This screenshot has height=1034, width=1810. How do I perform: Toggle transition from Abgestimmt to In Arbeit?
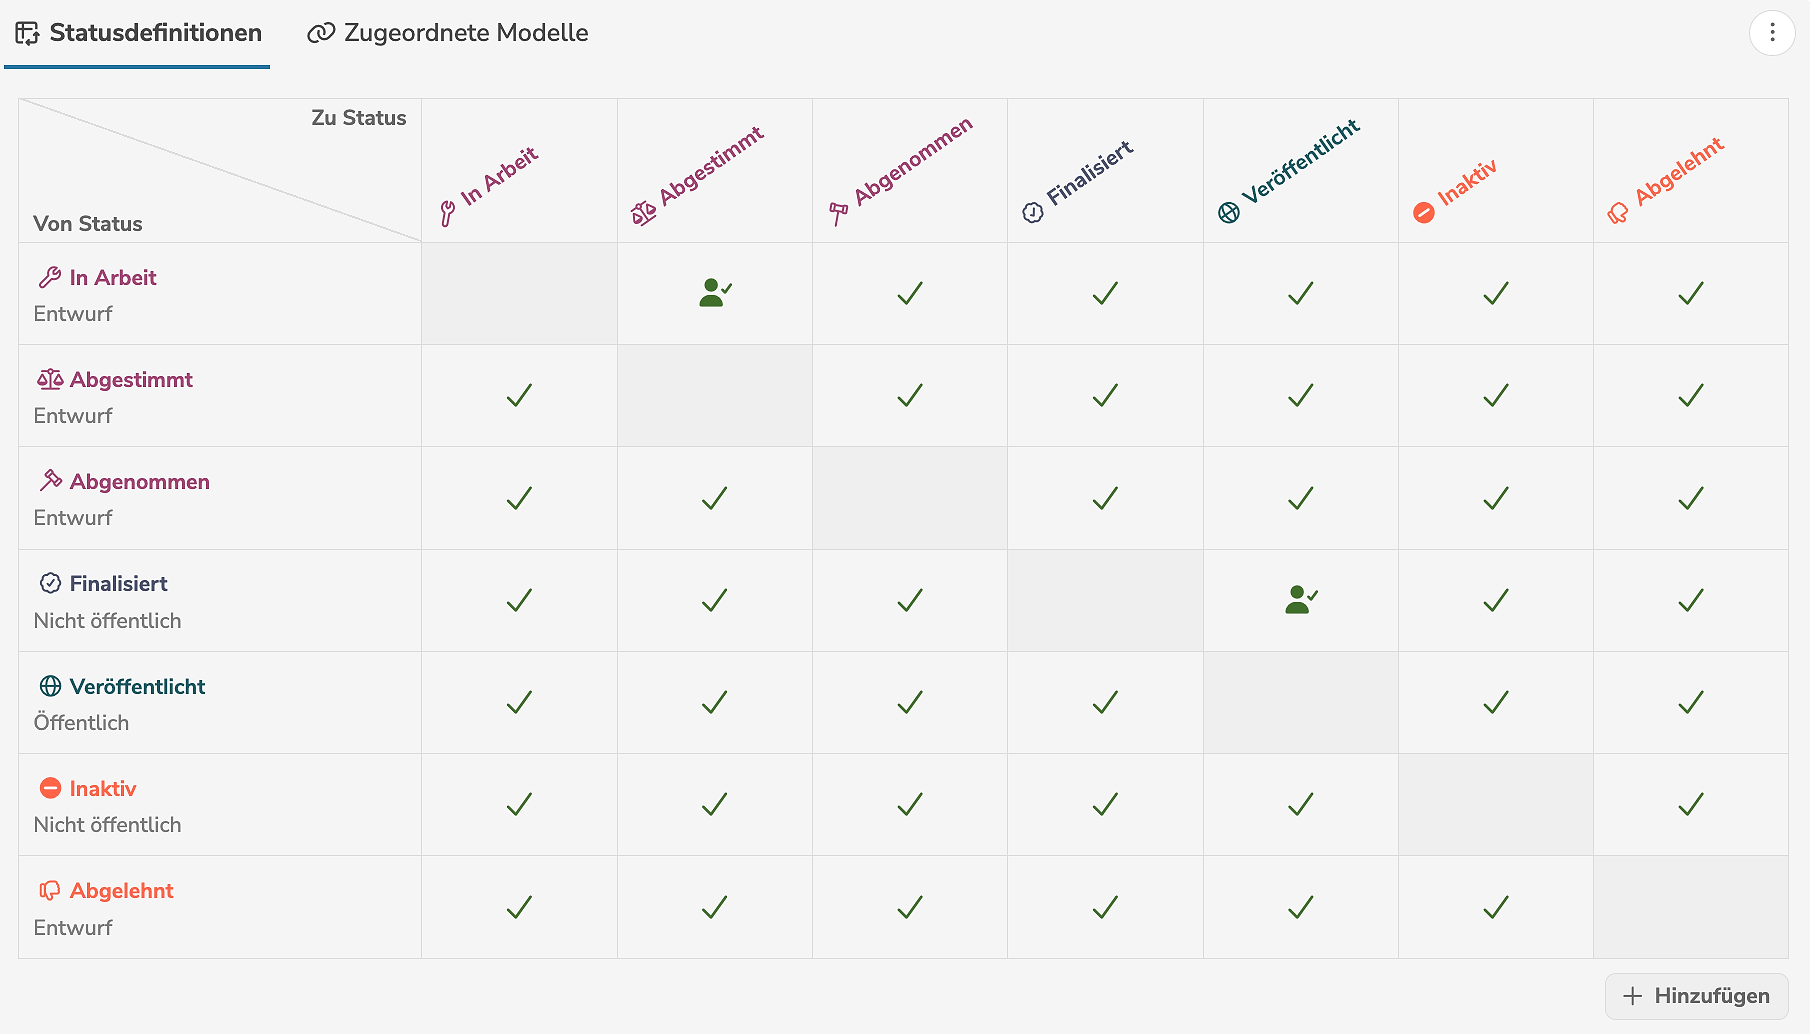pos(518,396)
